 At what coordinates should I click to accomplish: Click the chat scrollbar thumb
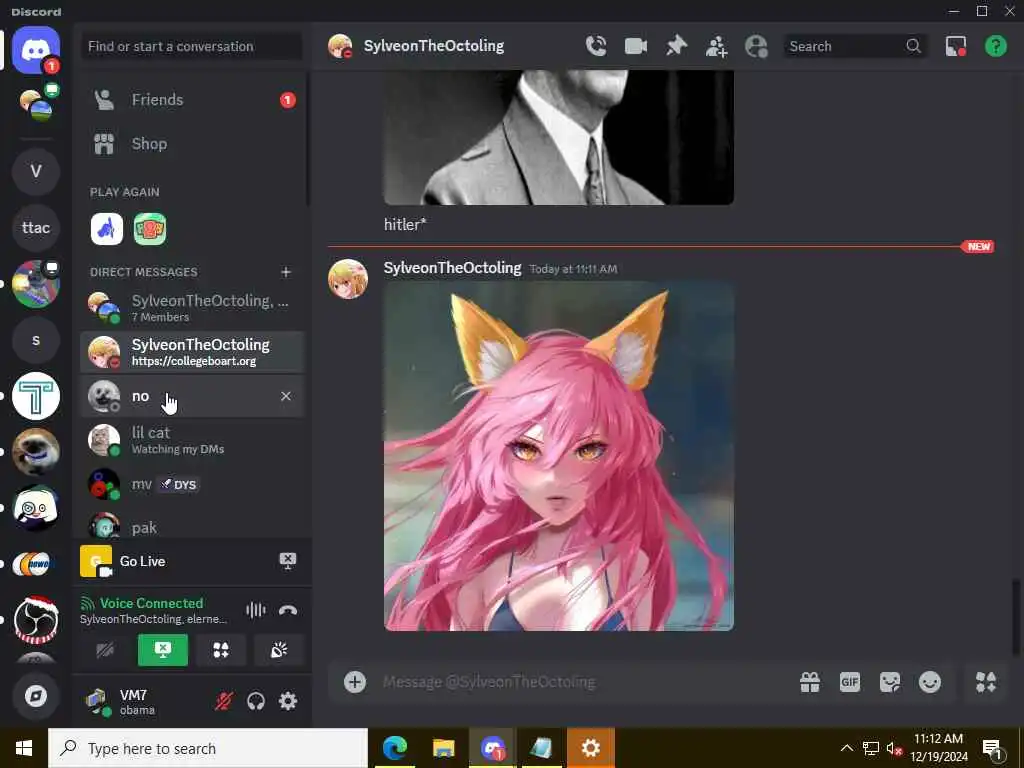[x=1016, y=616]
